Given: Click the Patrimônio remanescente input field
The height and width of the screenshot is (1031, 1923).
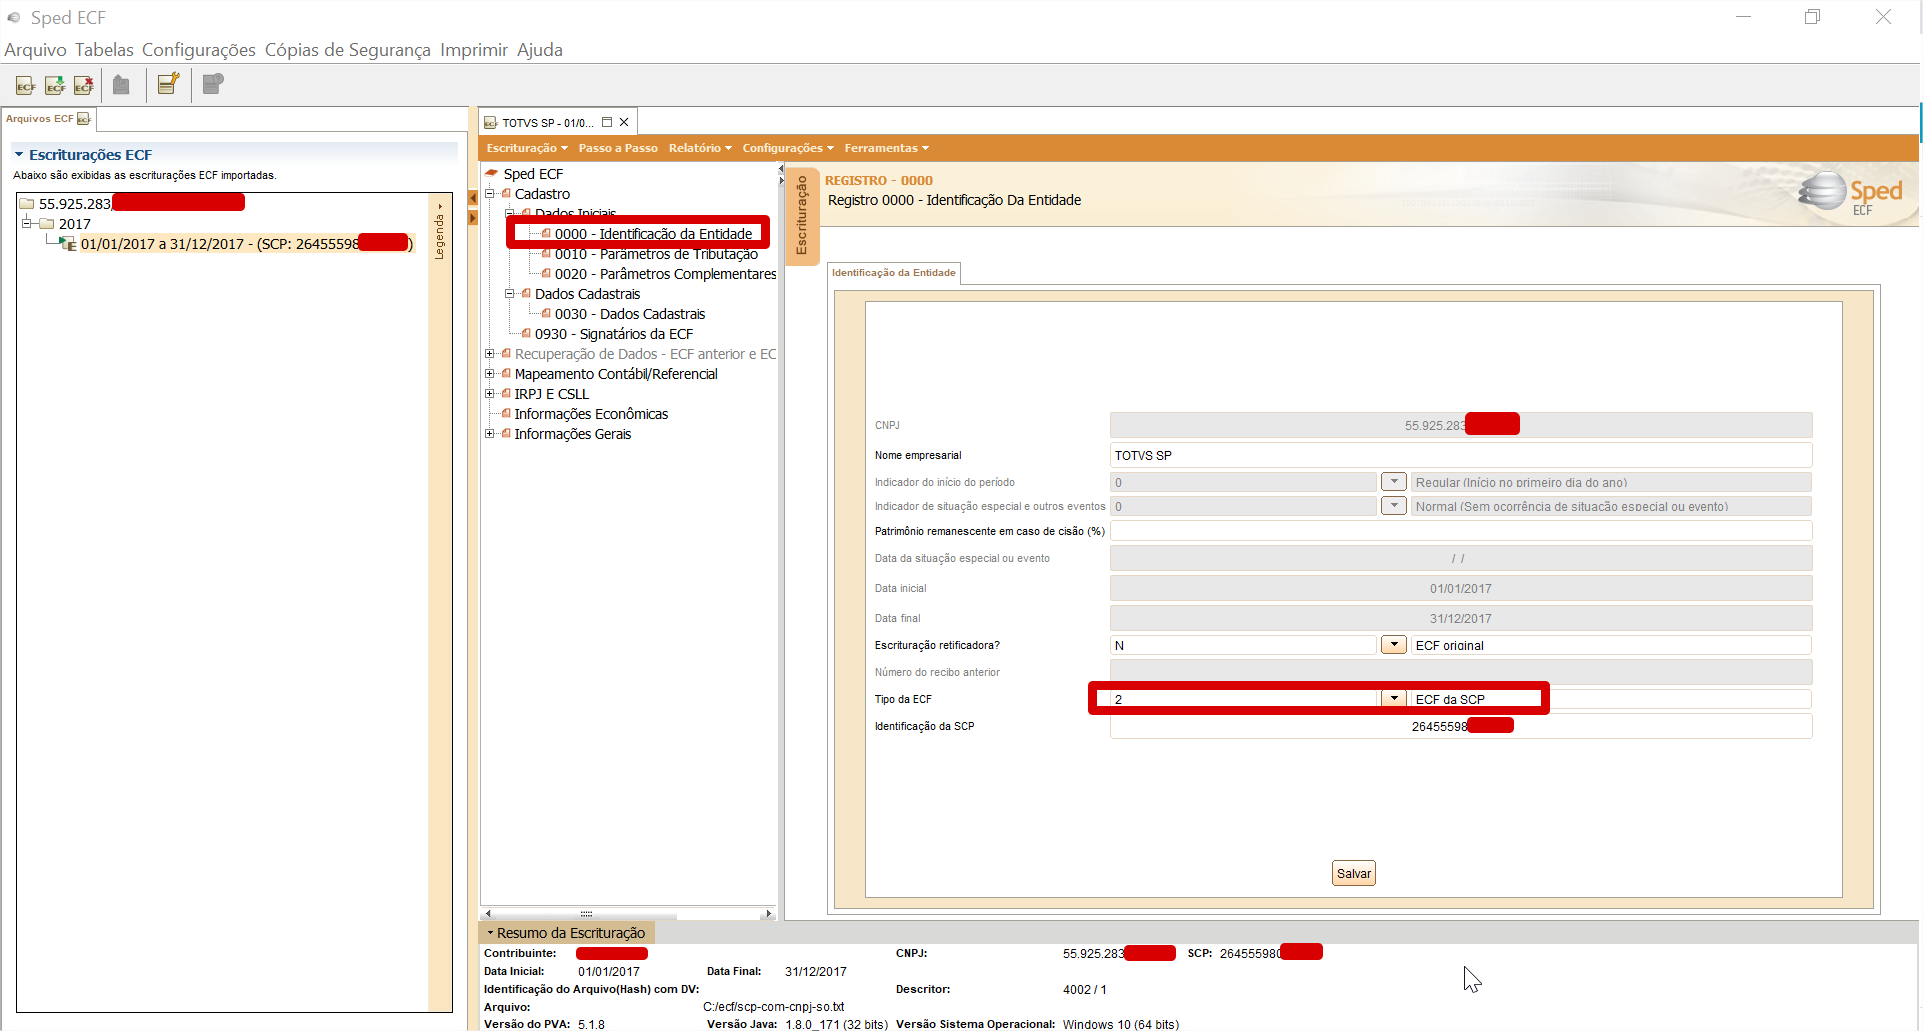Looking at the screenshot, I should [x=1461, y=531].
